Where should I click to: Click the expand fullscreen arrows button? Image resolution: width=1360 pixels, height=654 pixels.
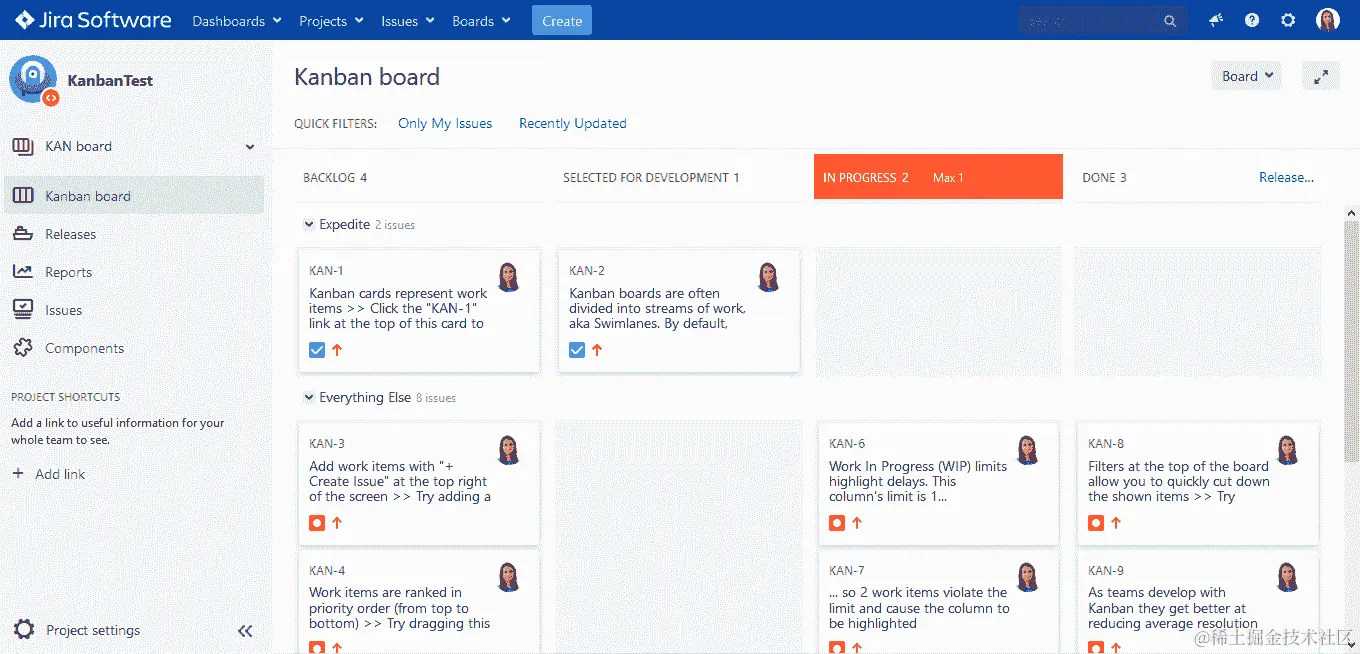1321,76
